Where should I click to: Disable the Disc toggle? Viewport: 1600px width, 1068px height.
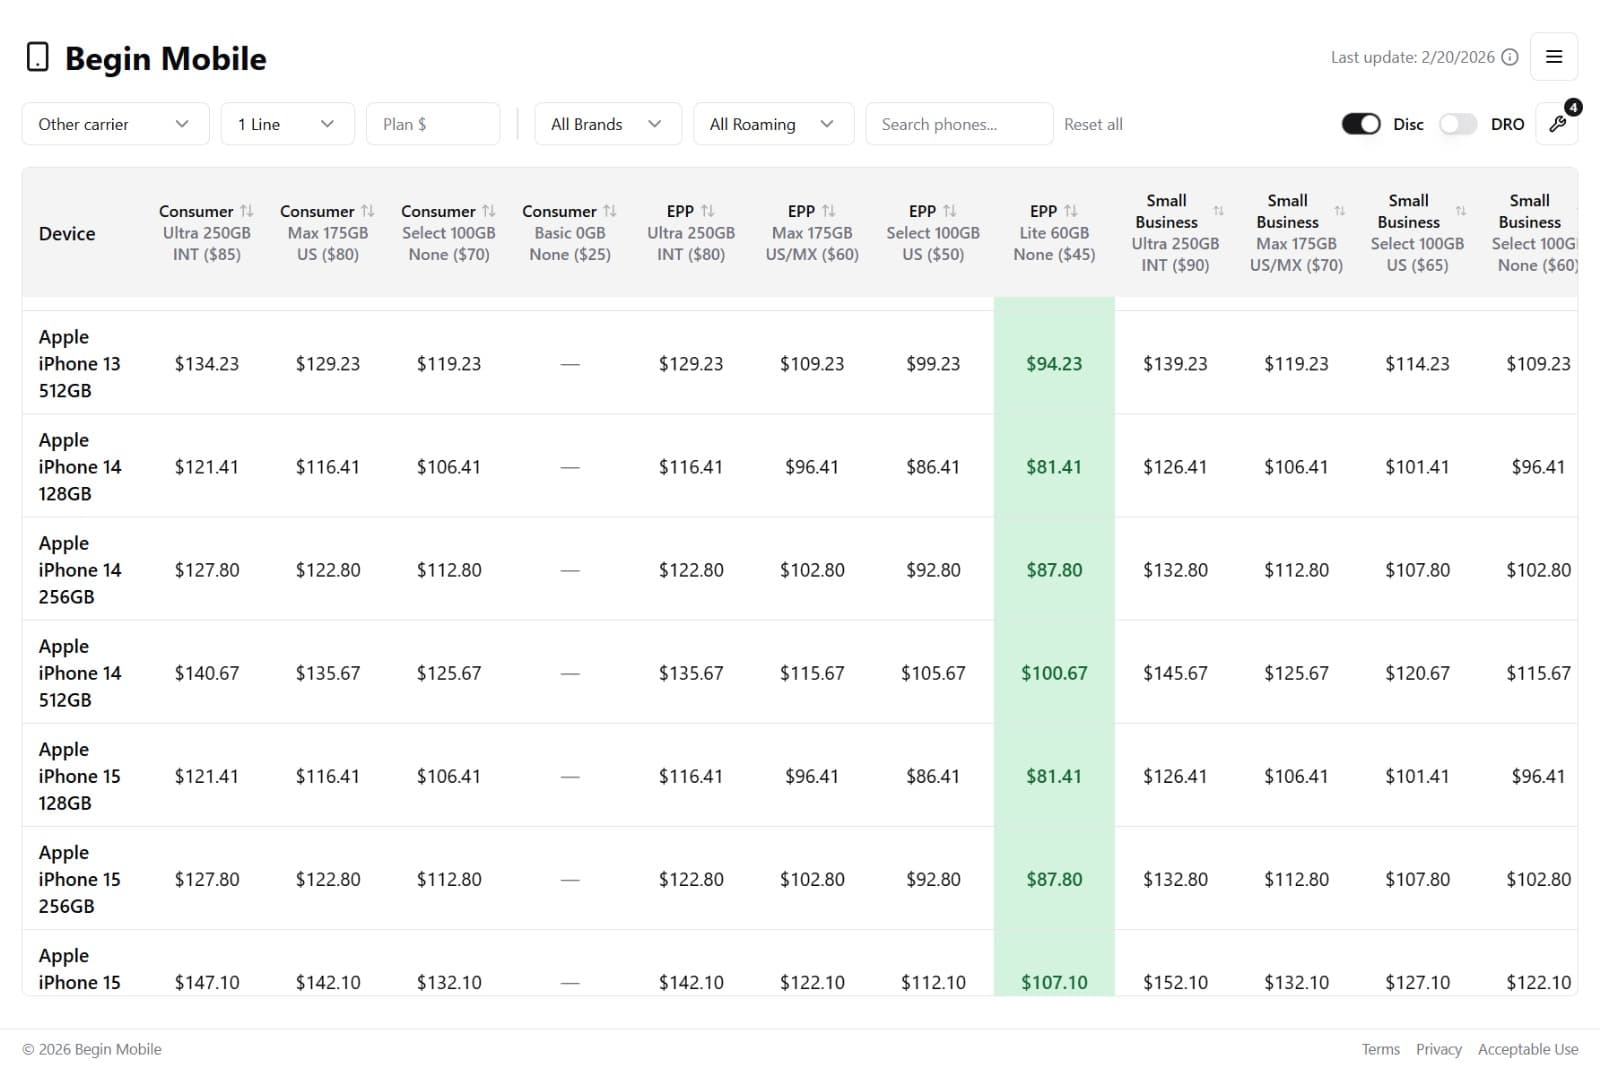pos(1360,123)
